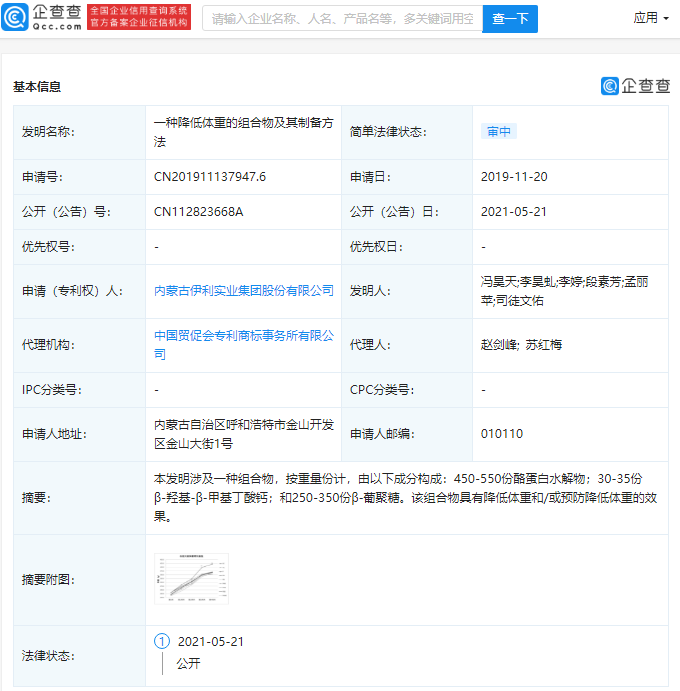Click the 优先权号 label
Image resolution: width=680 pixels, height=691 pixels.
(48, 247)
